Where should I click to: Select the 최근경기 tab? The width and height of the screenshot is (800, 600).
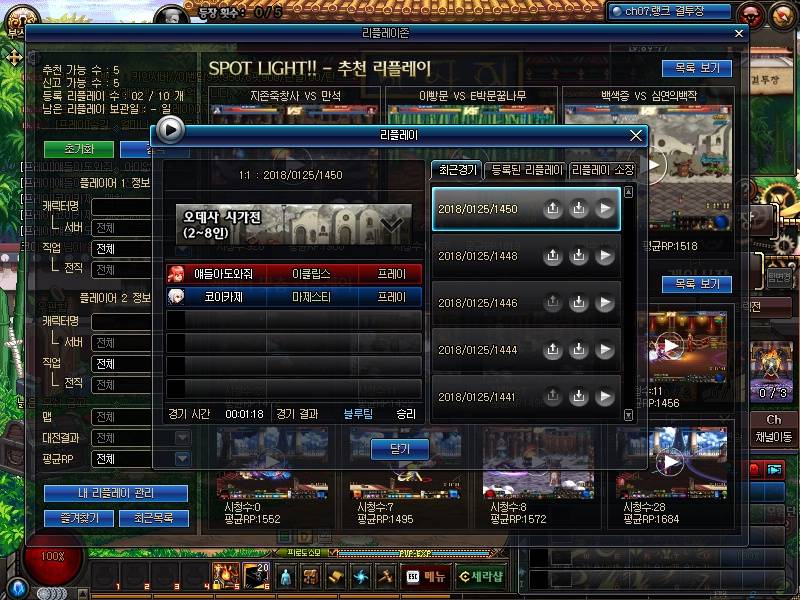click(x=456, y=170)
